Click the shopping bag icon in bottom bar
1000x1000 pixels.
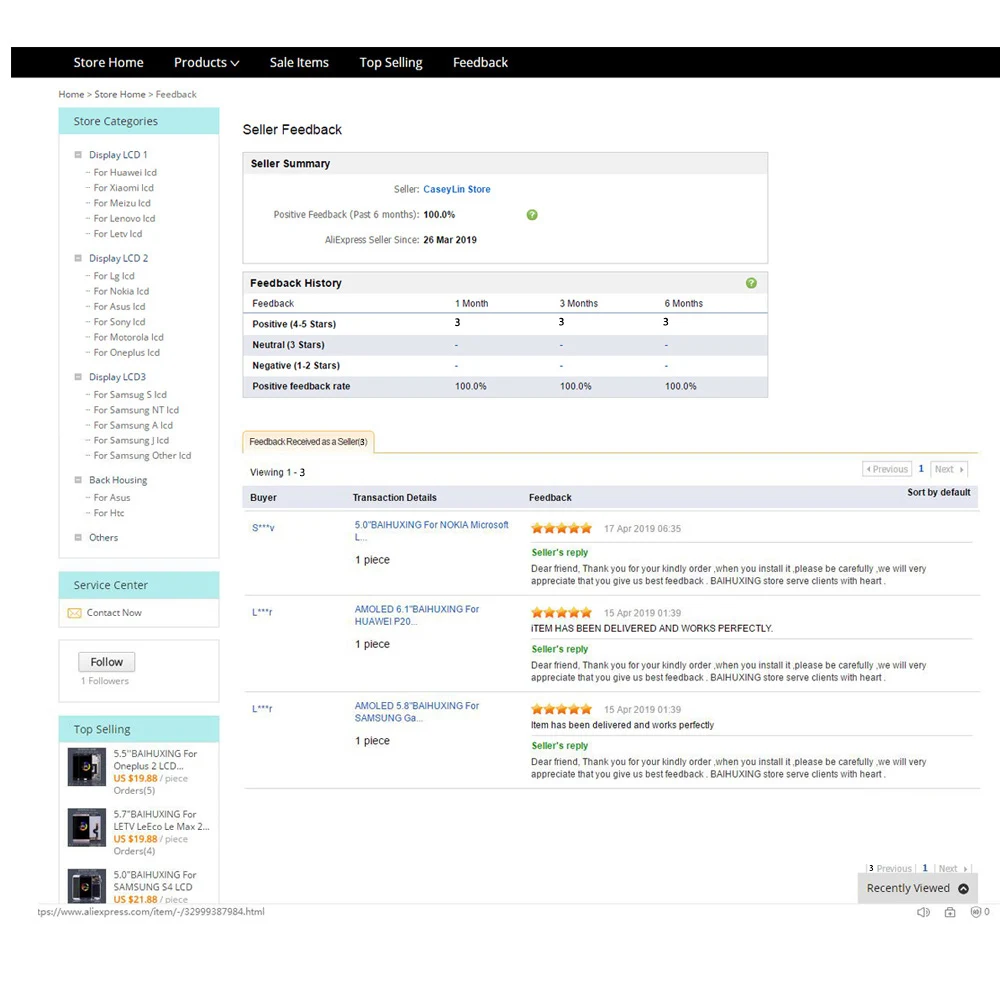click(x=950, y=912)
